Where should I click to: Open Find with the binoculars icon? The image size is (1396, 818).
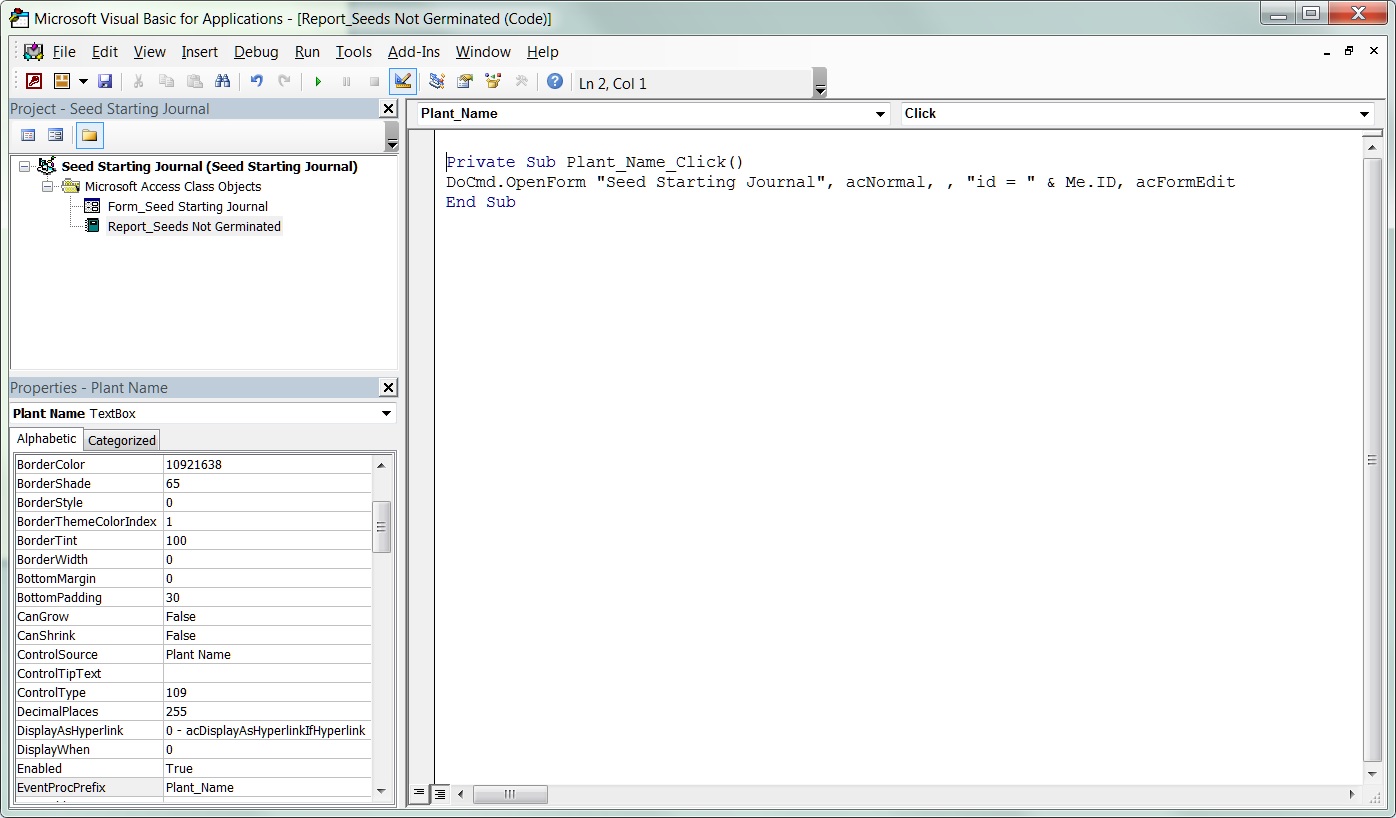[x=222, y=82]
